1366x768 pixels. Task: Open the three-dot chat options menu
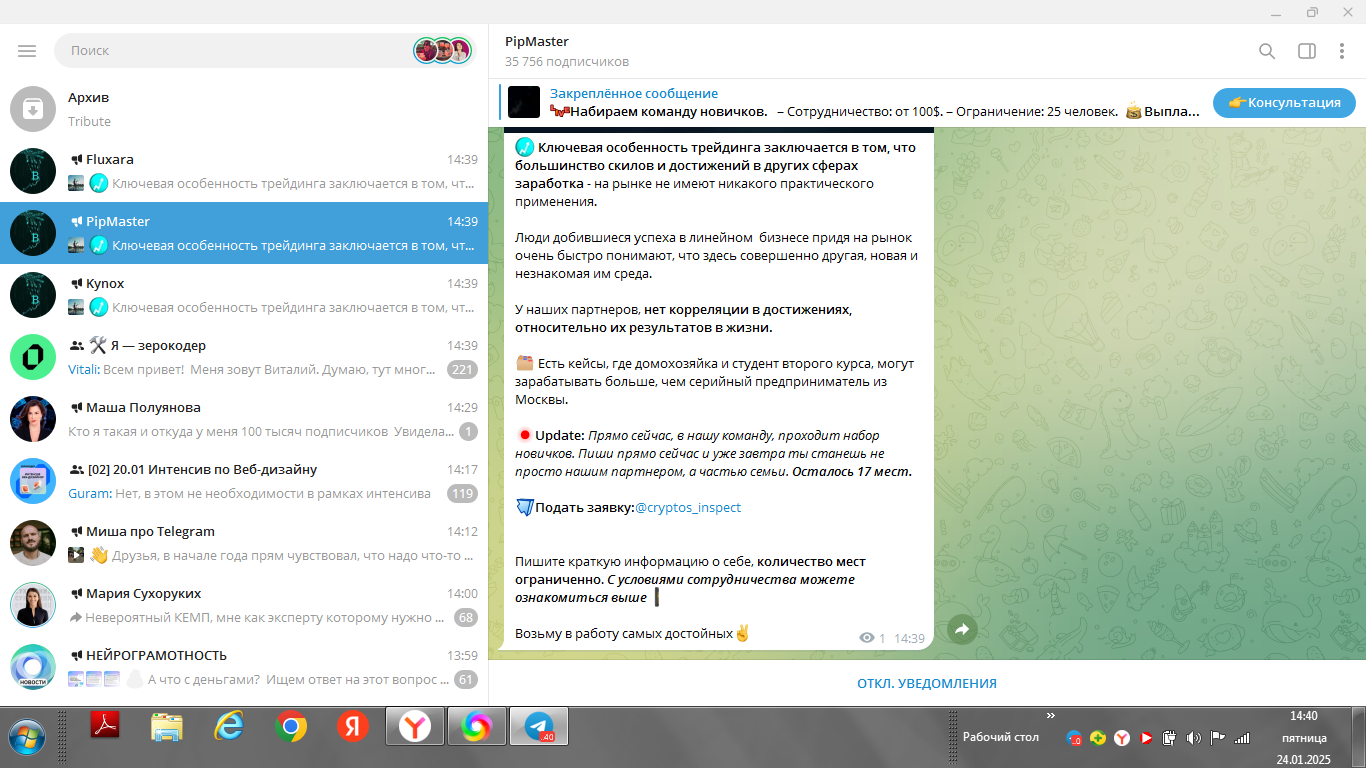click(x=1342, y=51)
